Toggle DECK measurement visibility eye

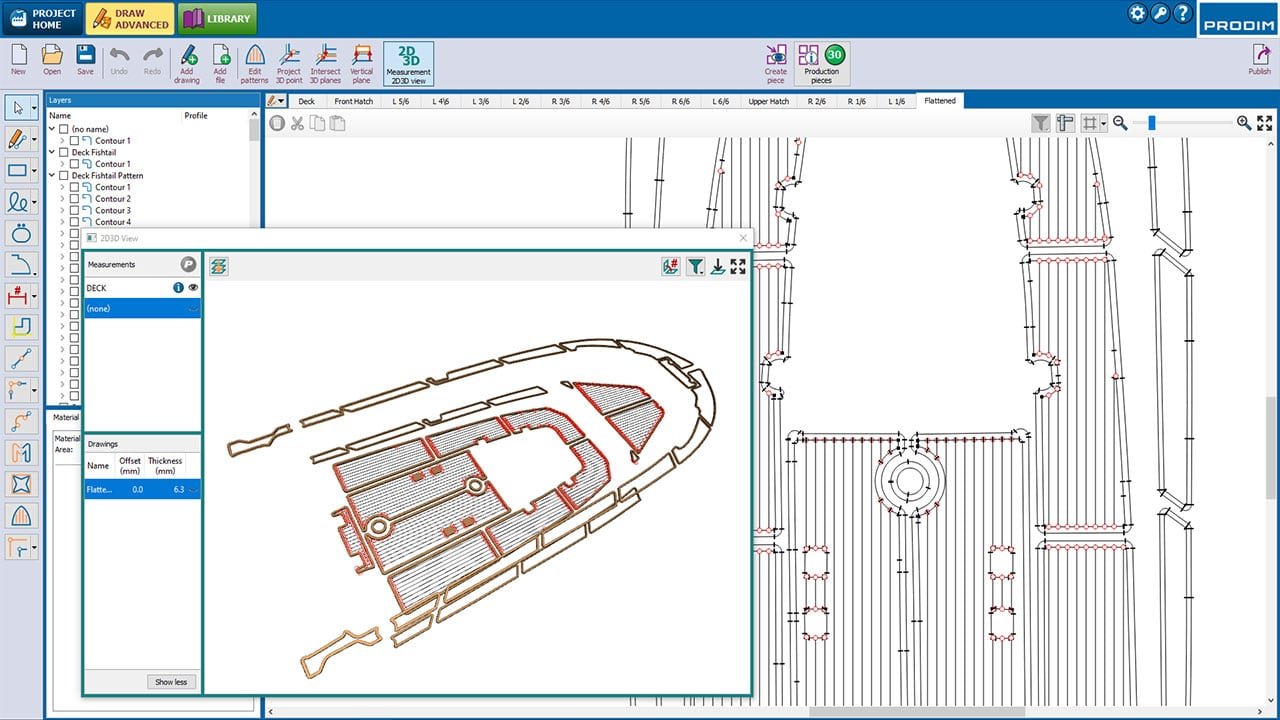[x=193, y=287]
